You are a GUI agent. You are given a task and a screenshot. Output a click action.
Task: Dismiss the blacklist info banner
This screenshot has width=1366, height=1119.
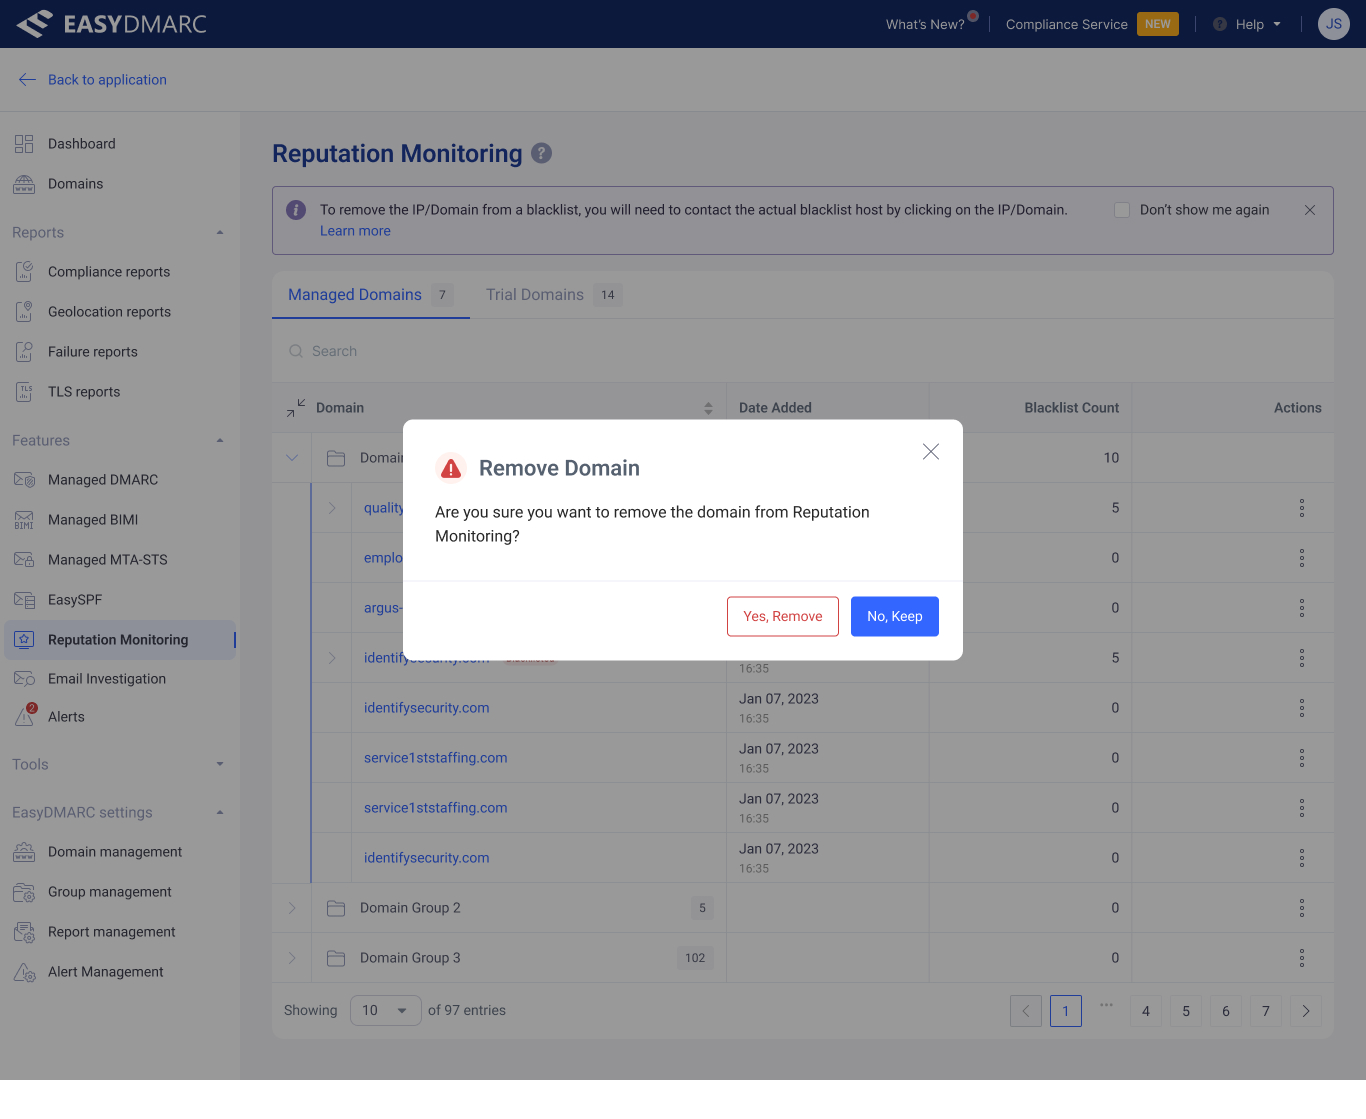coord(1310,210)
